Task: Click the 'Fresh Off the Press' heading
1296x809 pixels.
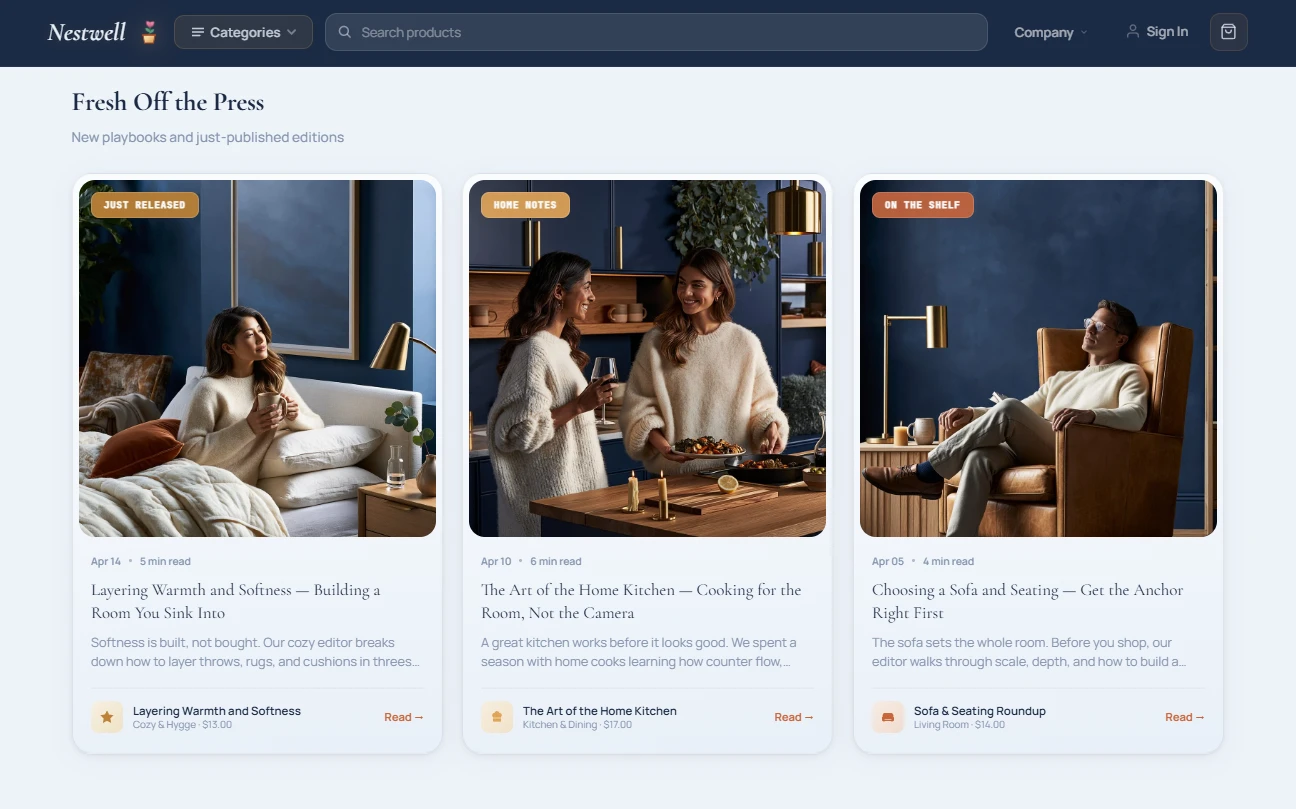Action: [168, 102]
